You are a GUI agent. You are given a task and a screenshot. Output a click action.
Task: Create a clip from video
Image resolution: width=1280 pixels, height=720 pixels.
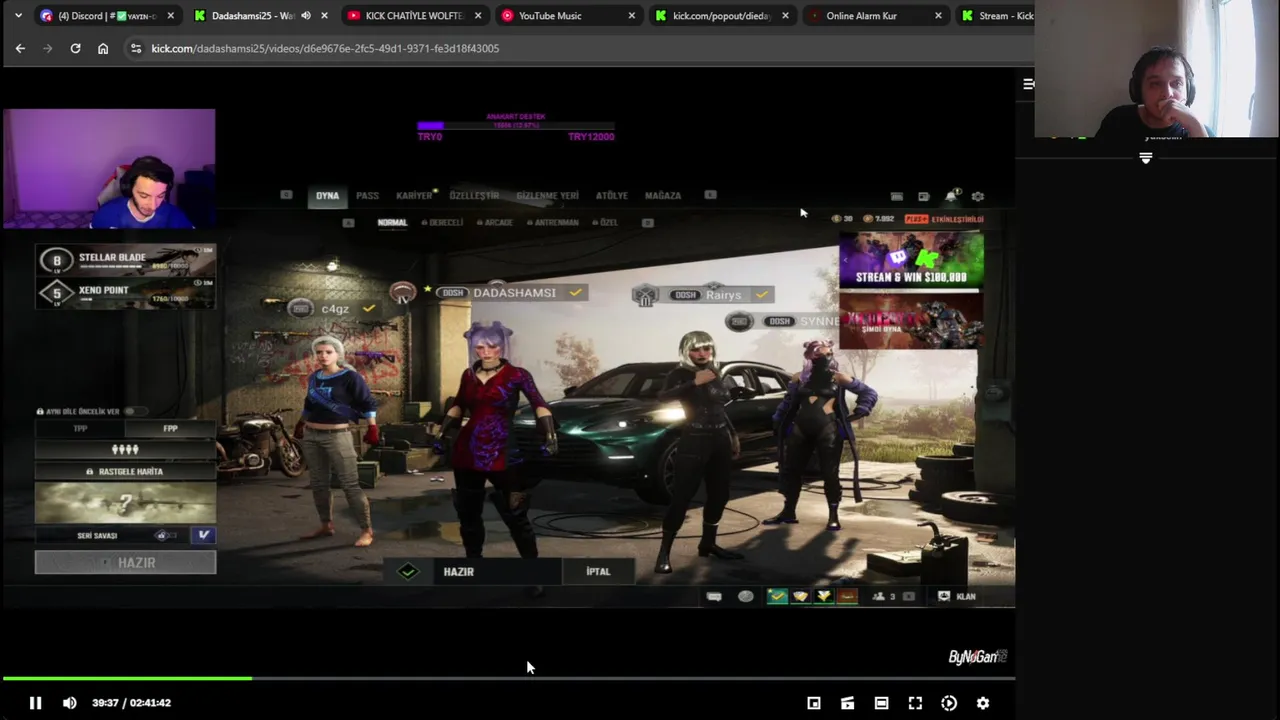coord(847,703)
